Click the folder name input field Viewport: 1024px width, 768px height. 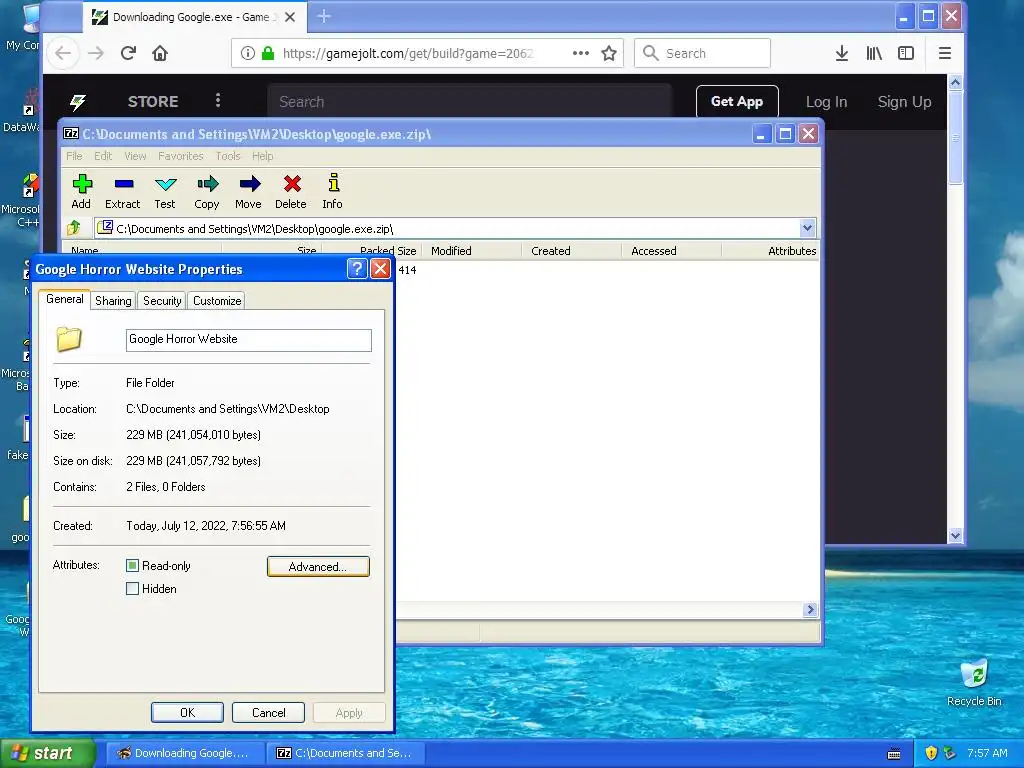[248, 340]
